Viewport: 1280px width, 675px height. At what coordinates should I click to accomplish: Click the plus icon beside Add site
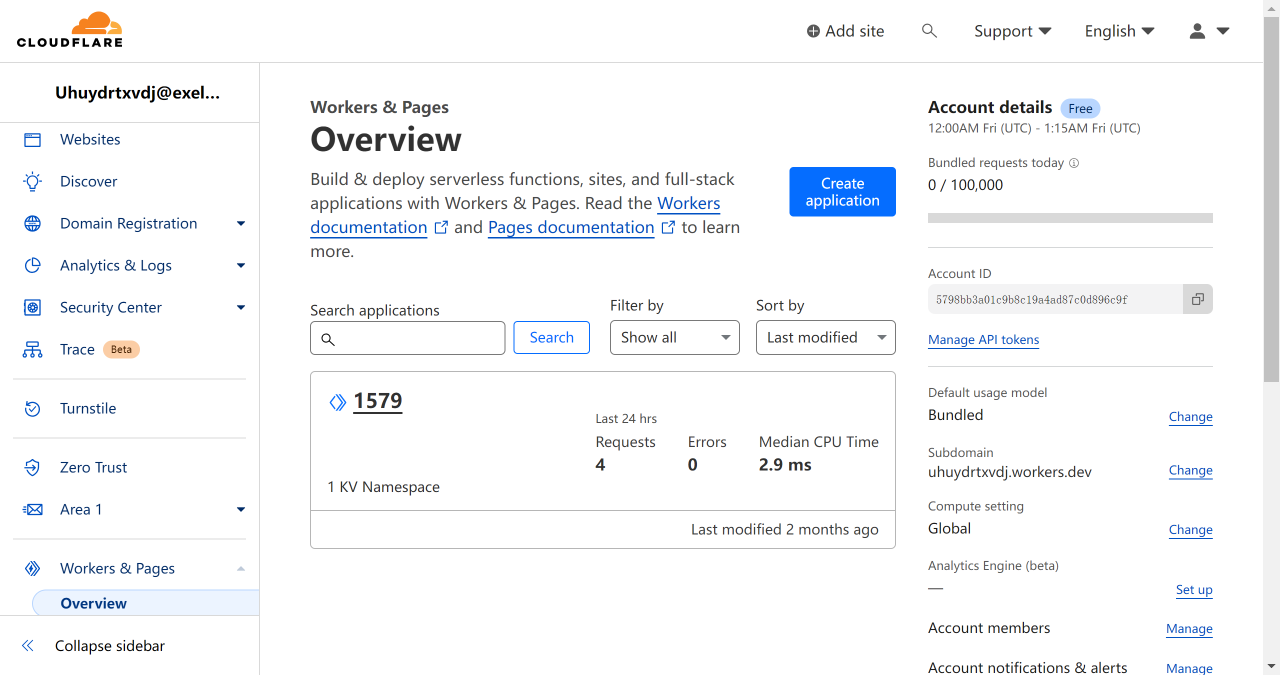tap(813, 31)
